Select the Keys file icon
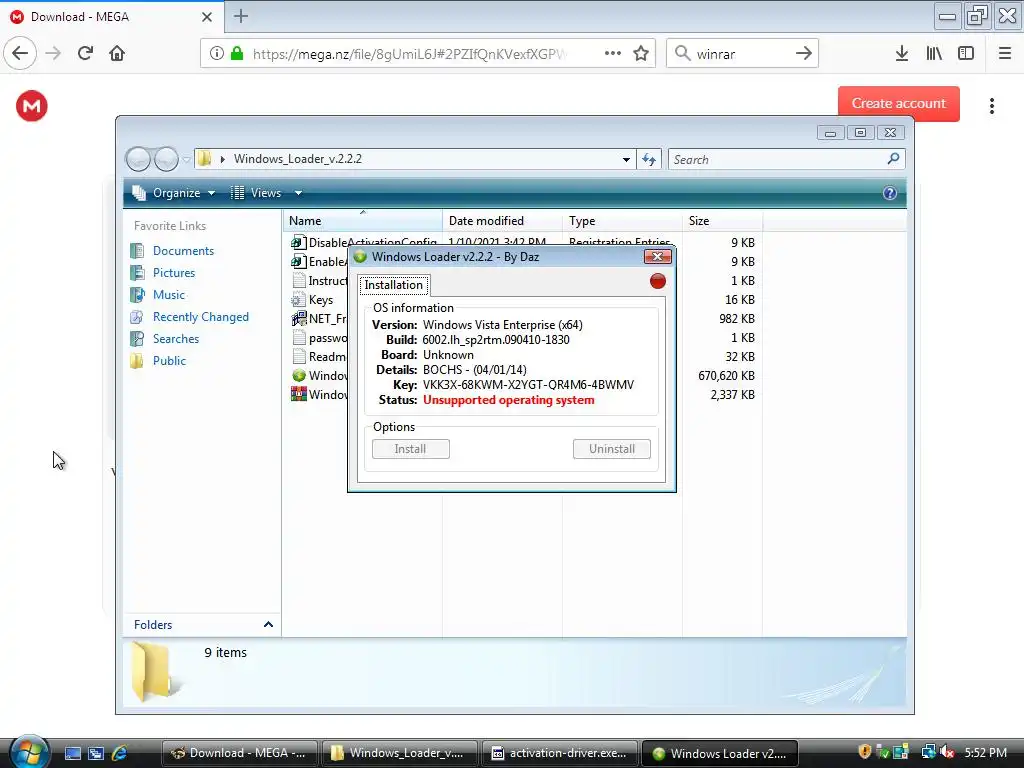The height and width of the screenshot is (768, 1024). tap(298, 300)
